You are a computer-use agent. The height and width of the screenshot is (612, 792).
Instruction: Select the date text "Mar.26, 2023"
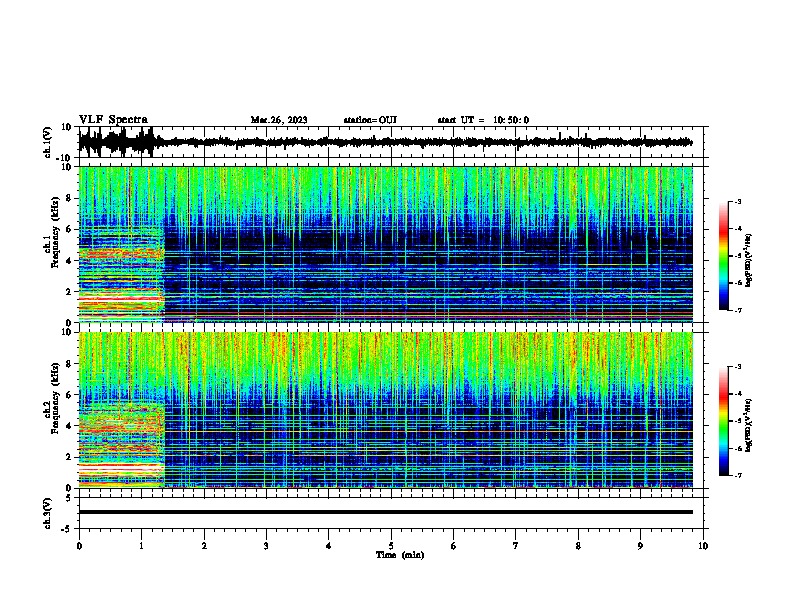pyautogui.click(x=279, y=120)
